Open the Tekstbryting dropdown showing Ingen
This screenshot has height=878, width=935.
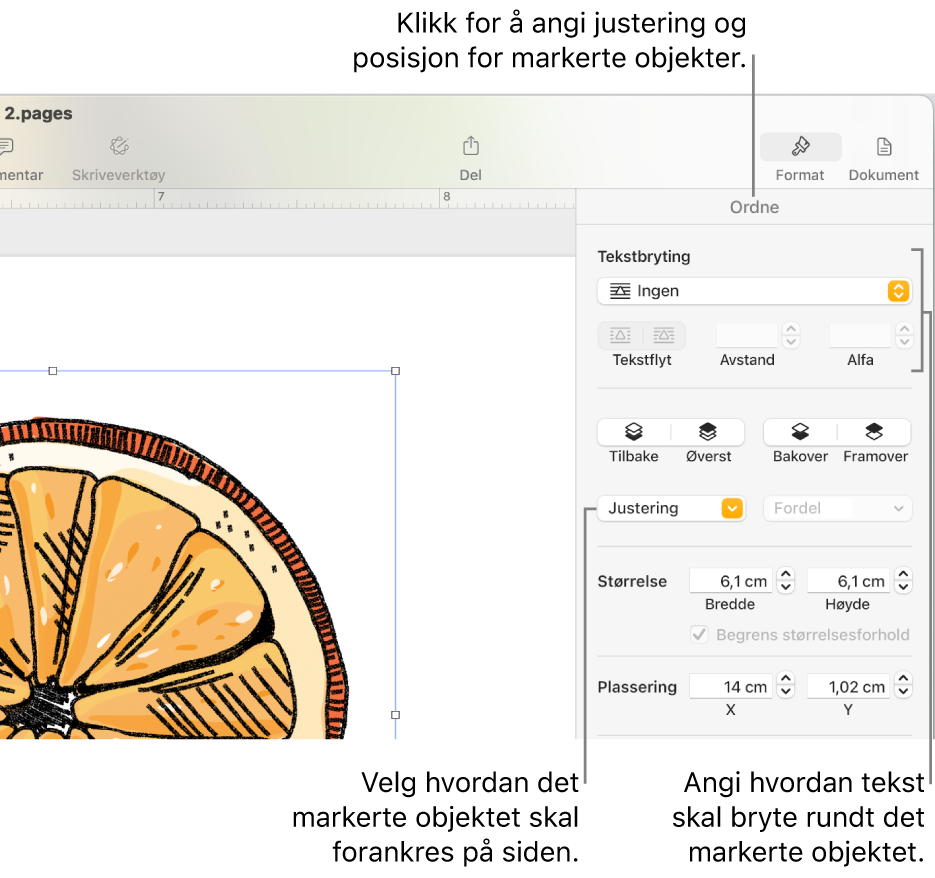[x=754, y=291]
